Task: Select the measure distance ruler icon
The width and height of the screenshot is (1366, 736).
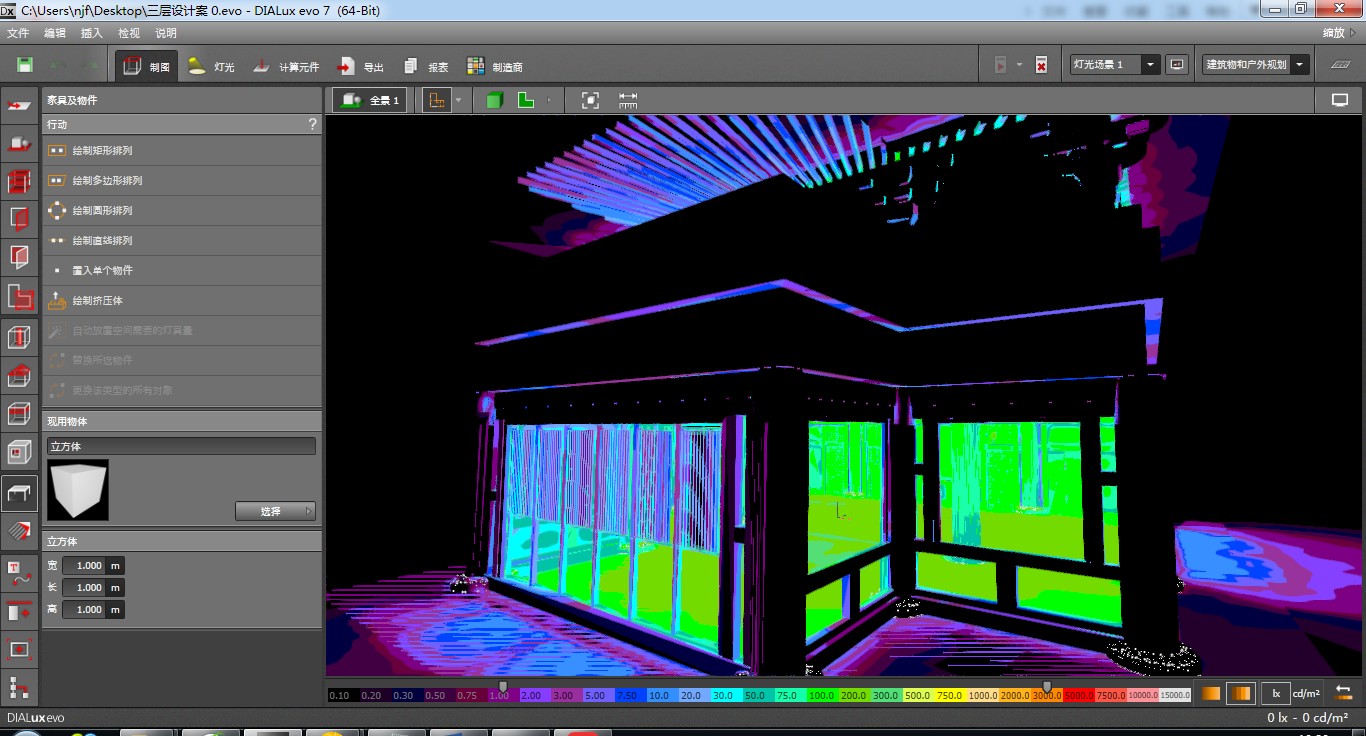Action: [628, 100]
